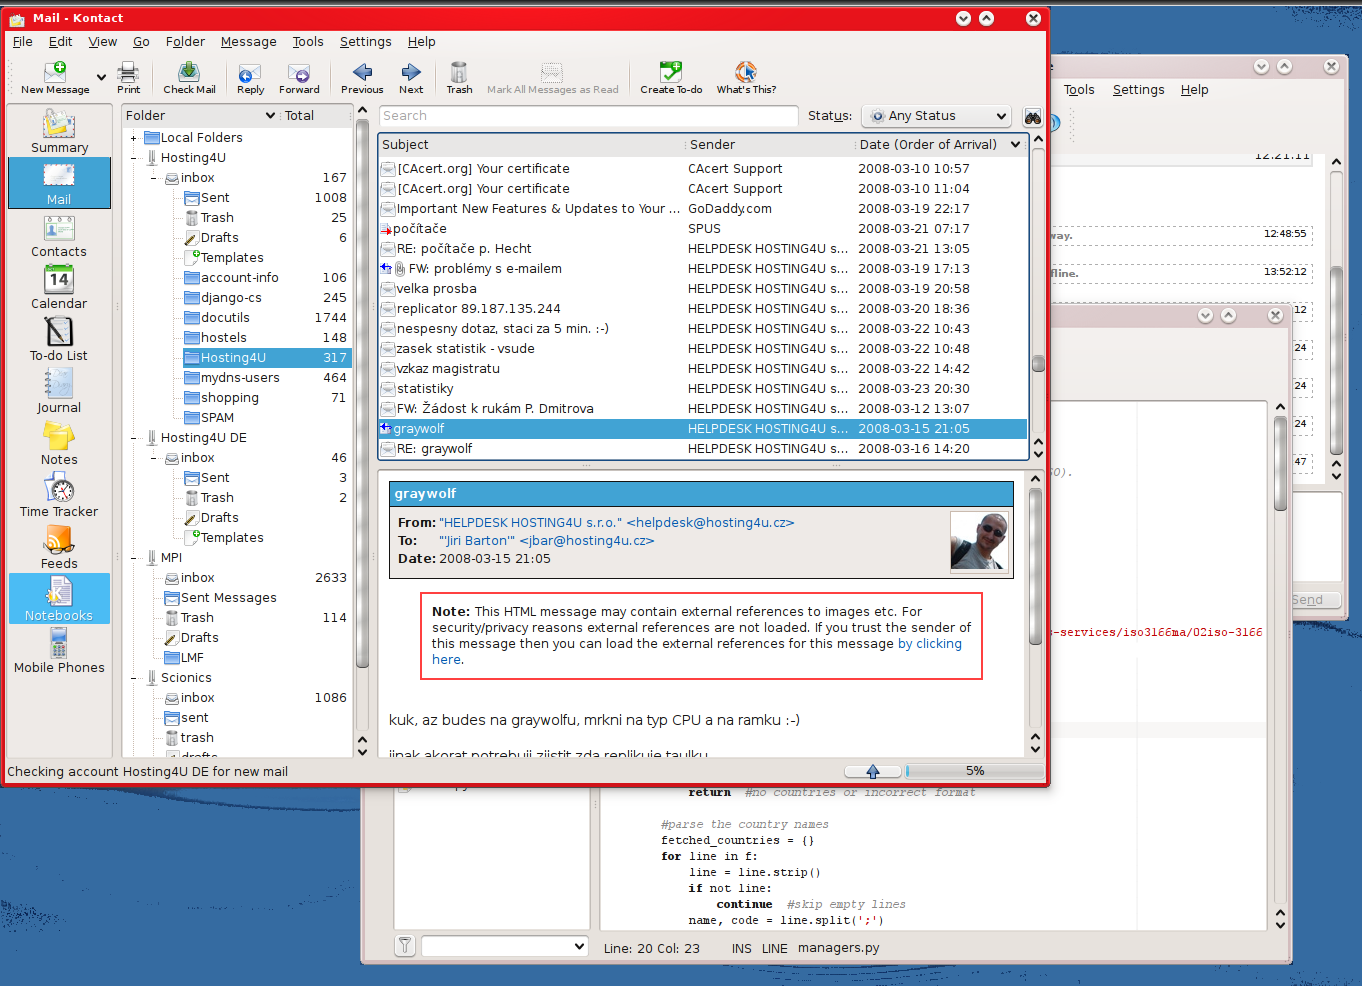Check Mail using the toolbar icon
1362x986 pixels.
[189, 72]
